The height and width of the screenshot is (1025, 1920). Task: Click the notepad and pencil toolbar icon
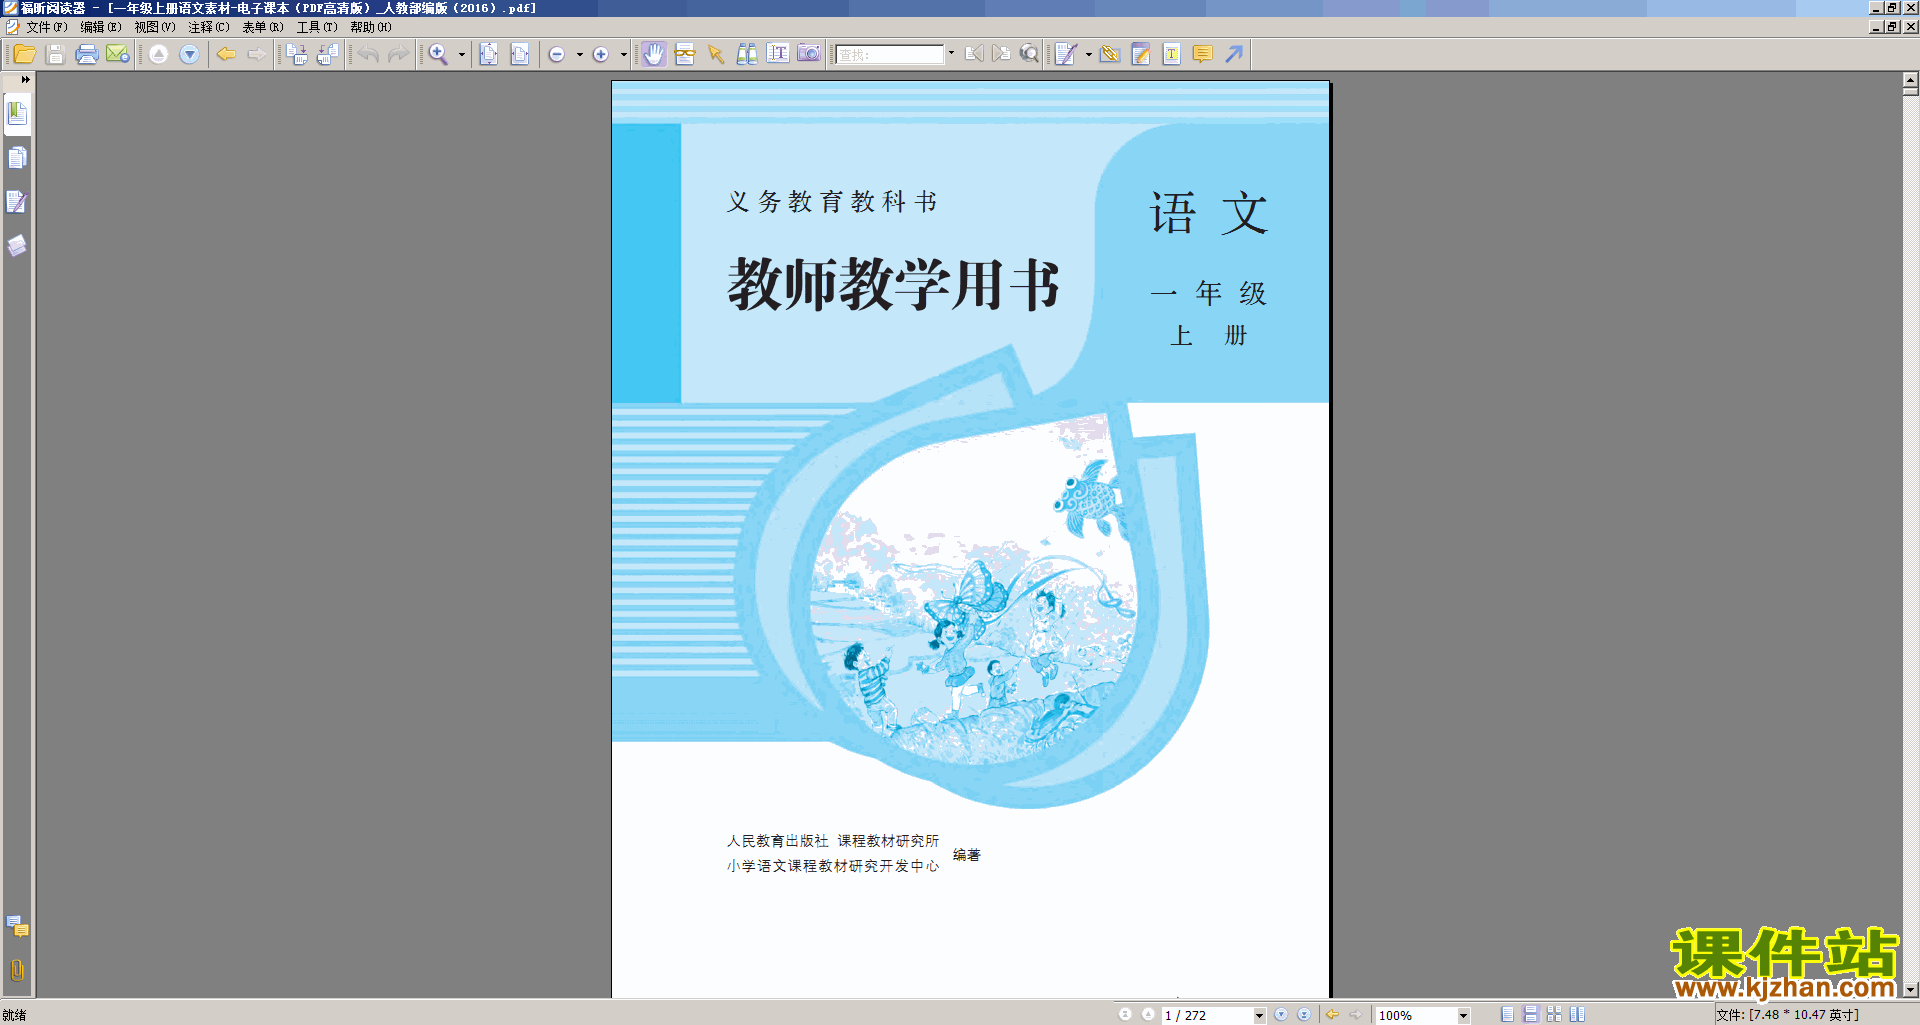coord(1141,54)
